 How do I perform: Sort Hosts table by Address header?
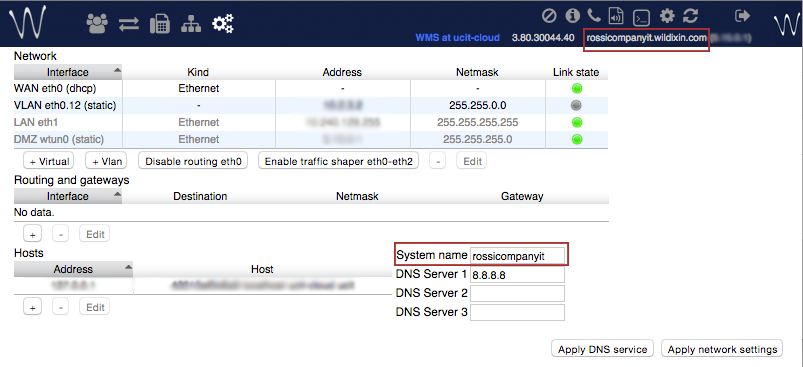[73, 269]
